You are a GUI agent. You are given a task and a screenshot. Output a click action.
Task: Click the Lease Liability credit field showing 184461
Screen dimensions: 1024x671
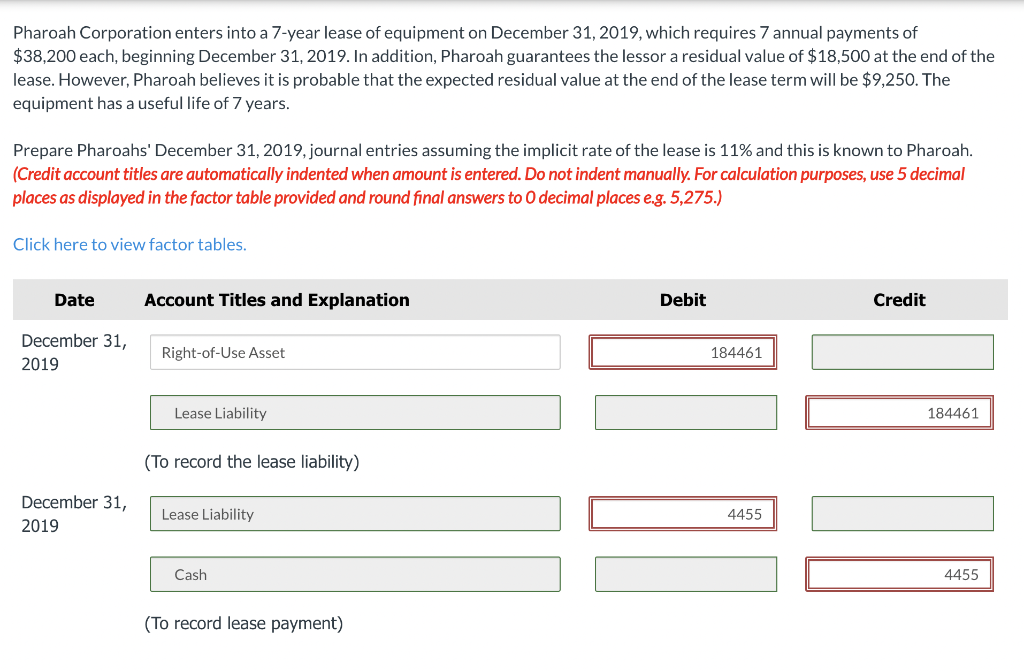899,412
